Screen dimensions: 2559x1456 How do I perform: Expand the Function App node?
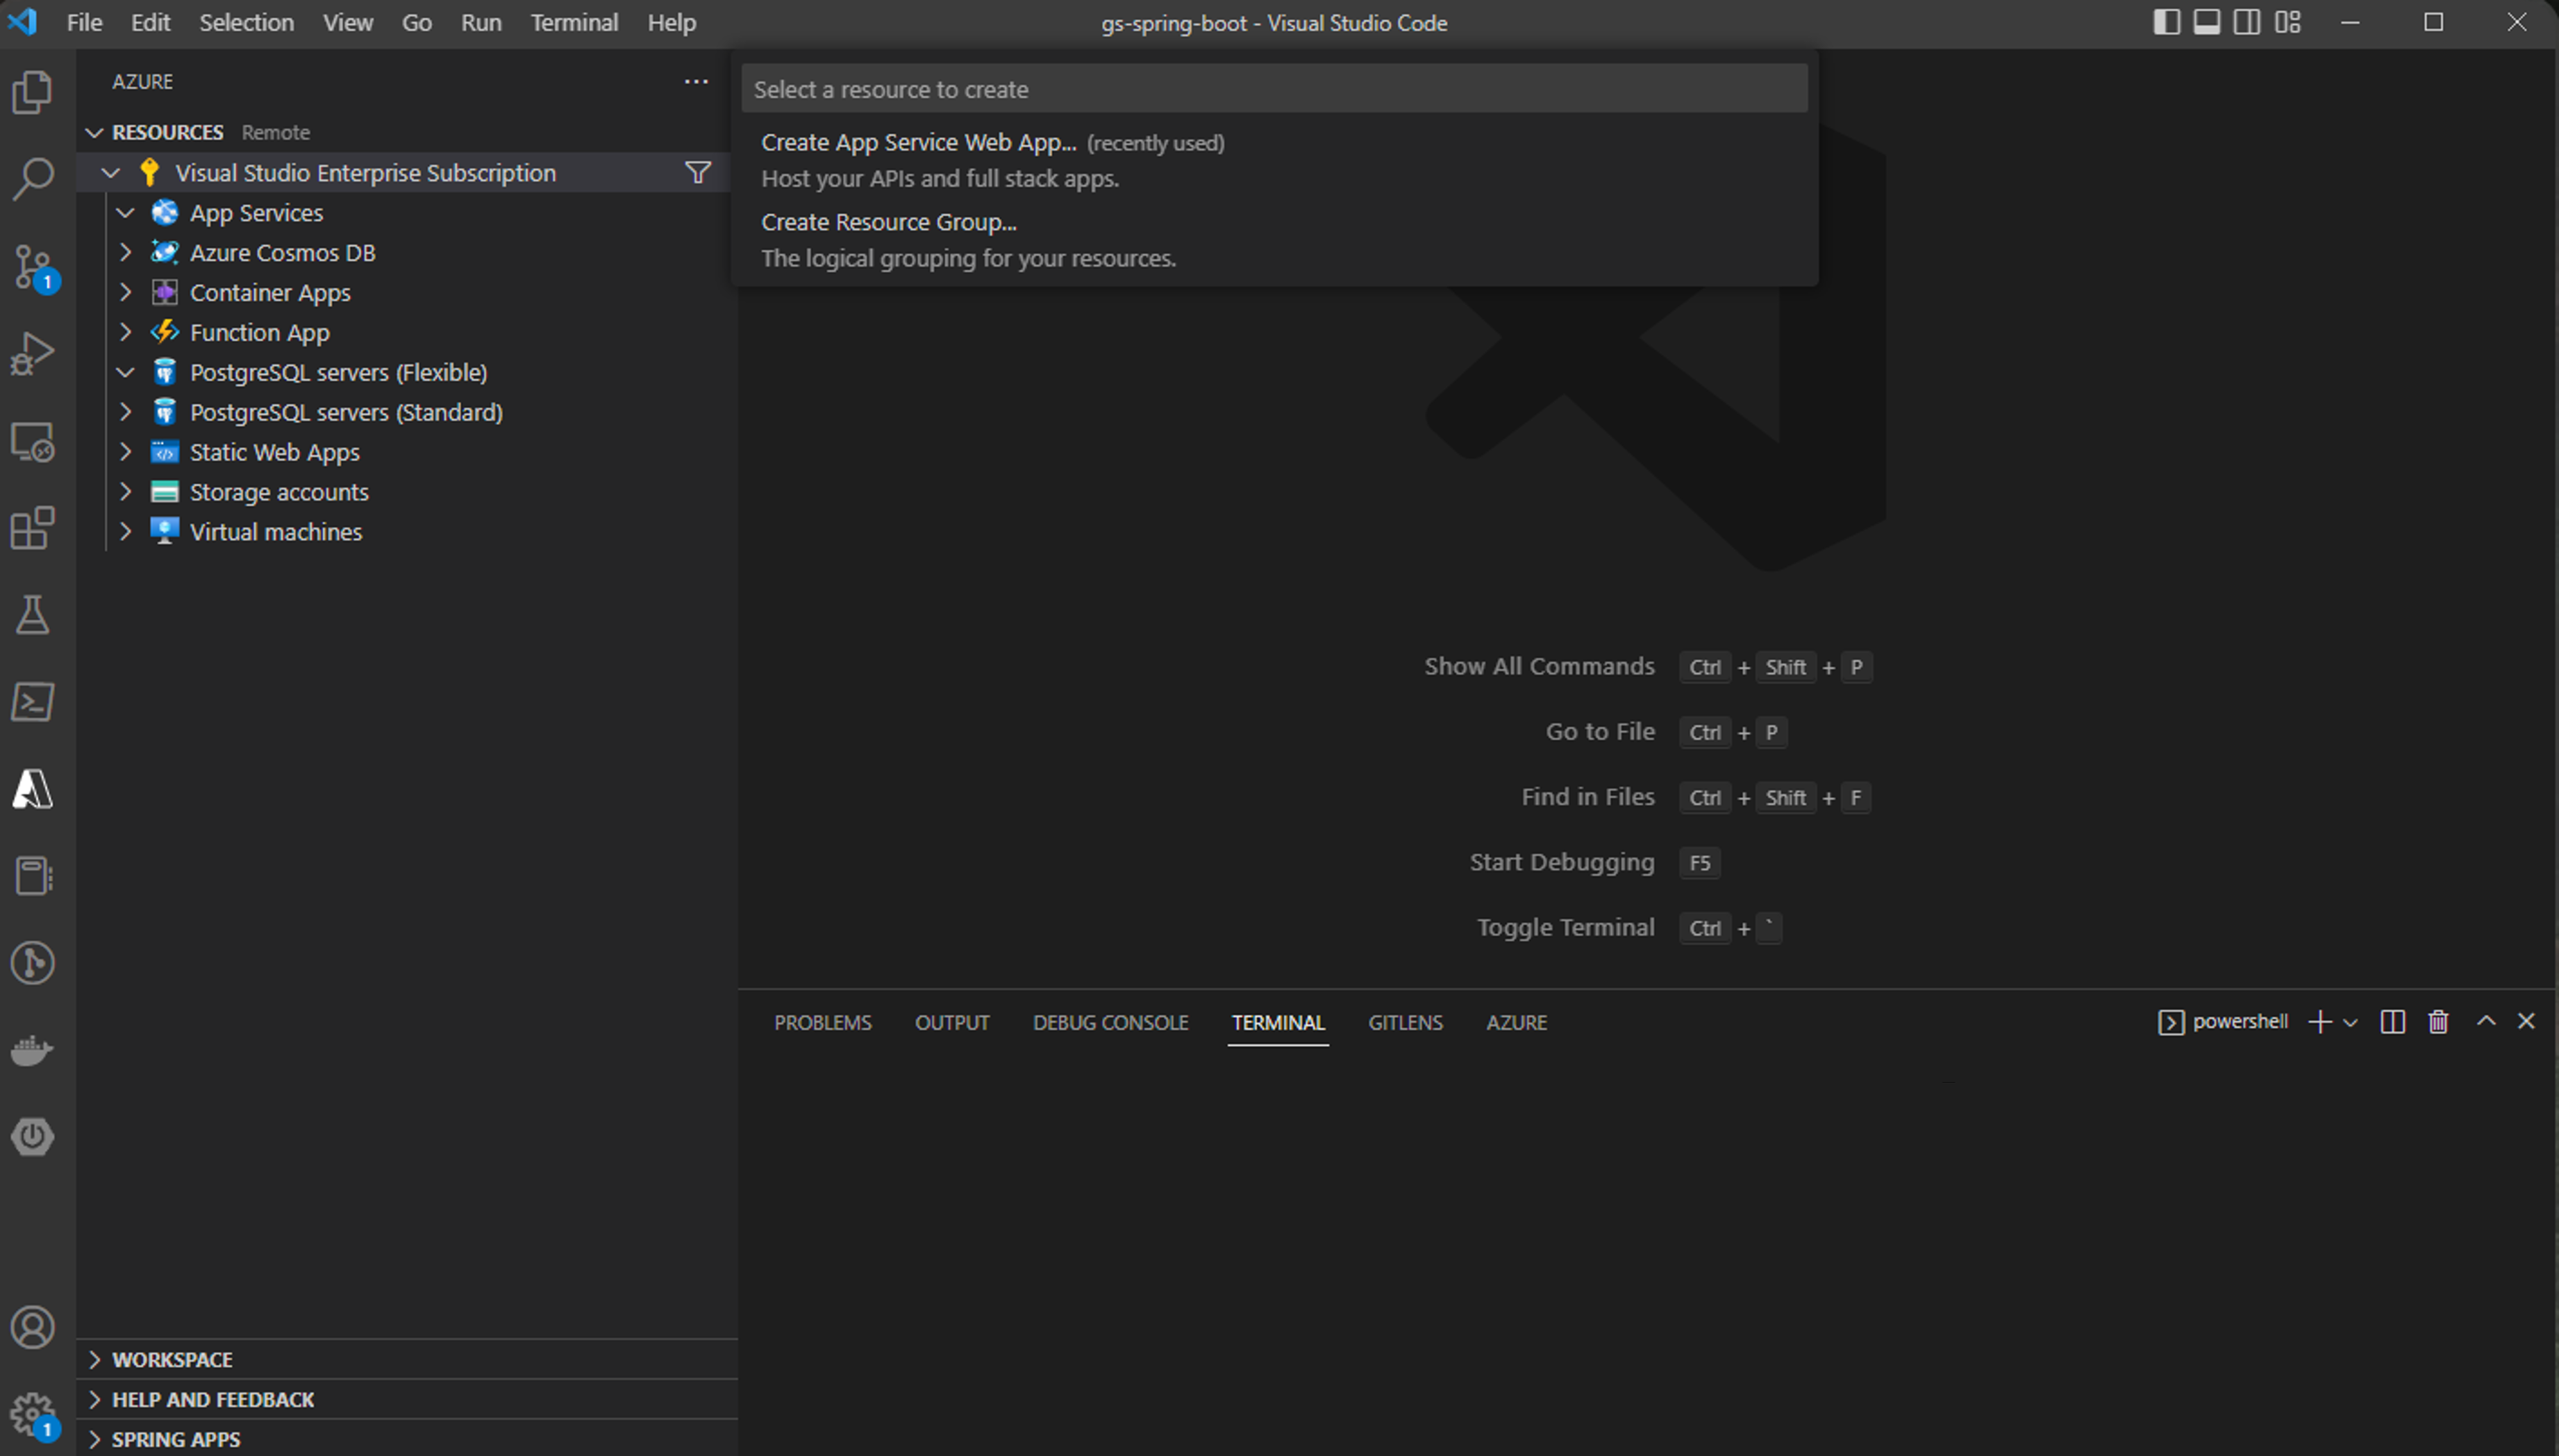pyautogui.click(x=126, y=333)
